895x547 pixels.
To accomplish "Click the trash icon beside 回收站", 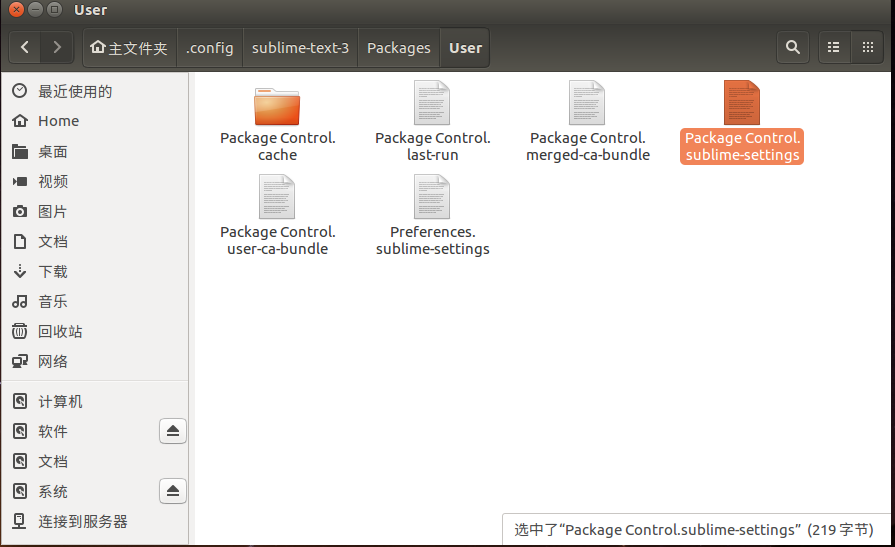I will pyautogui.click(x=20, y=331).
